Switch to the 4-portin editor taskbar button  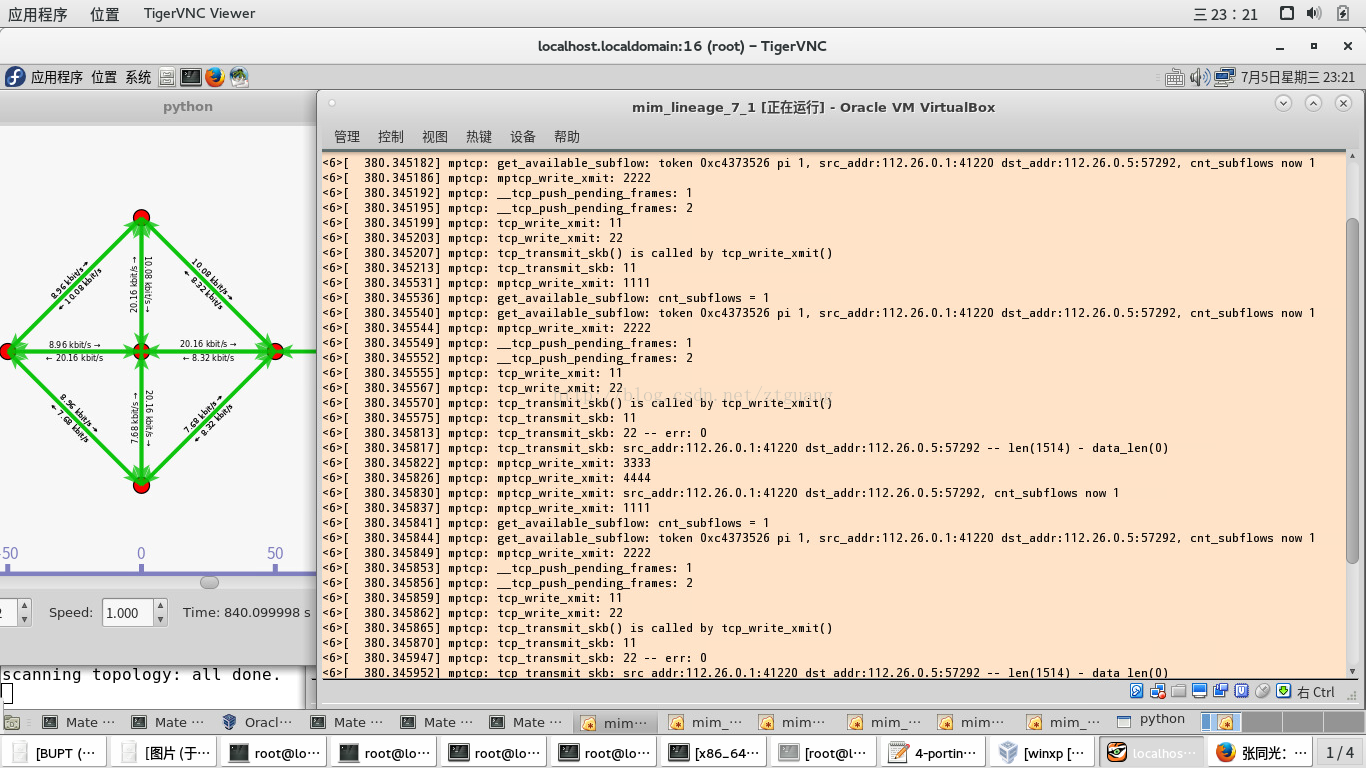coord(935,753)
